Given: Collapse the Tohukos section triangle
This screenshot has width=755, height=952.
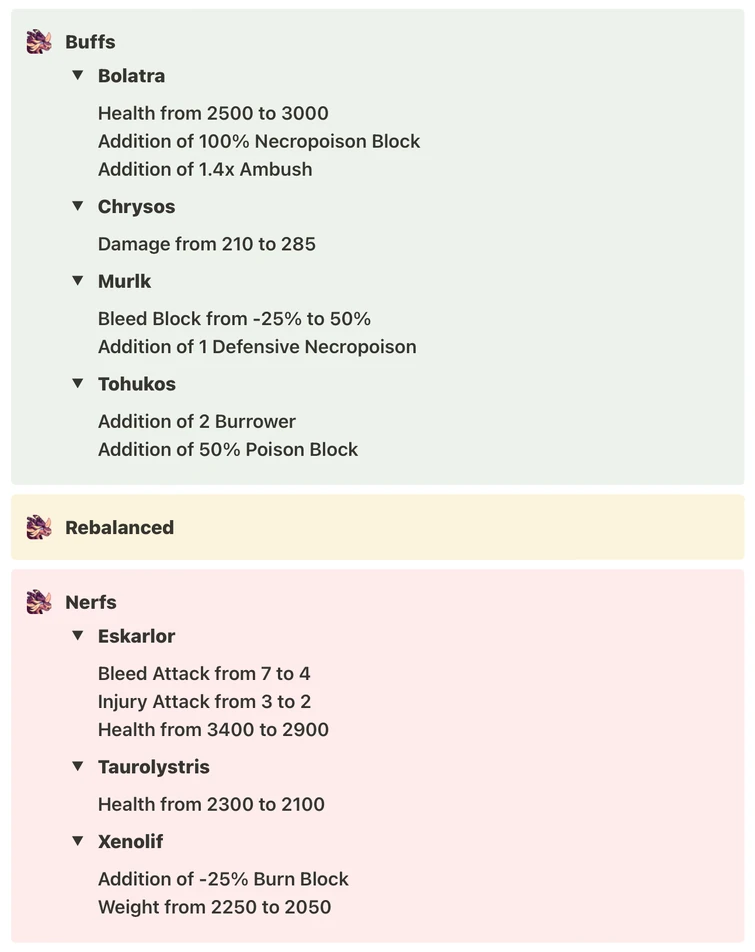Looking at the screenshot, I should 78,383.
